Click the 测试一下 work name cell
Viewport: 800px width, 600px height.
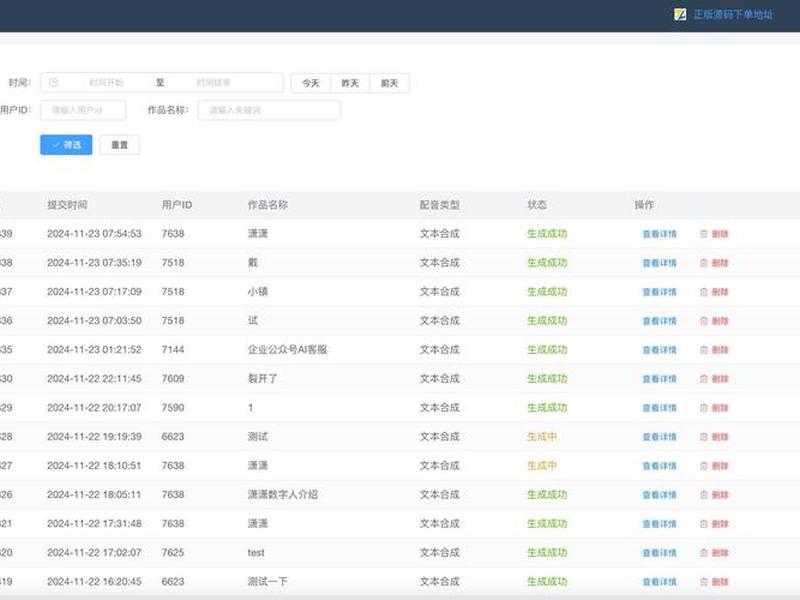(x=268, y=582)
